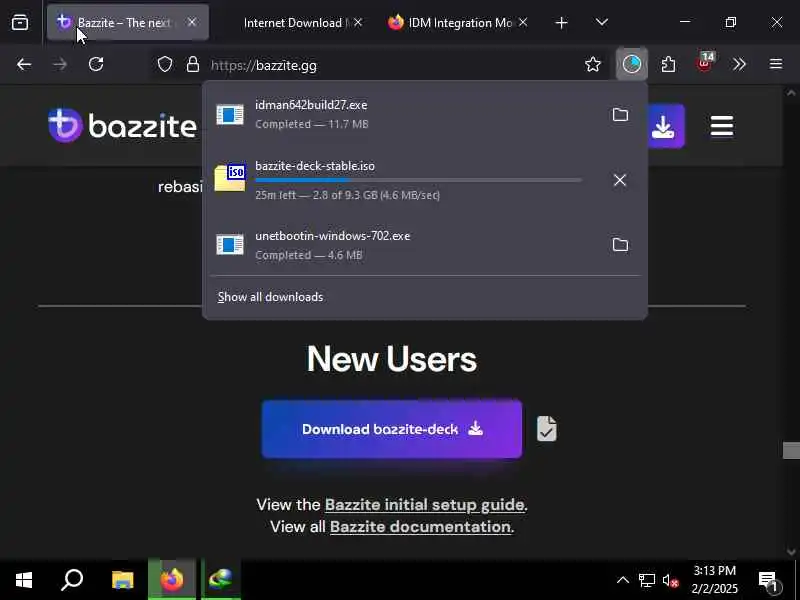The image size is (800, 600).
Task: Toggle the downloads panel button
Action: click(x=632, y=64)
